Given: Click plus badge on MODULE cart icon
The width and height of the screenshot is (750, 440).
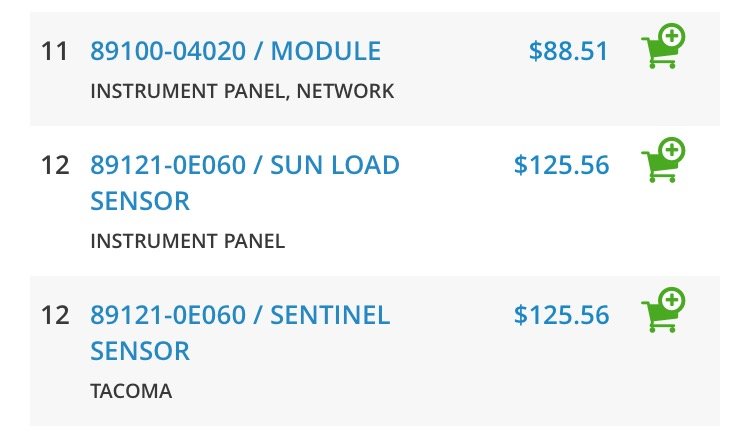Looking at the screenshot, I should tap(672, 36).
